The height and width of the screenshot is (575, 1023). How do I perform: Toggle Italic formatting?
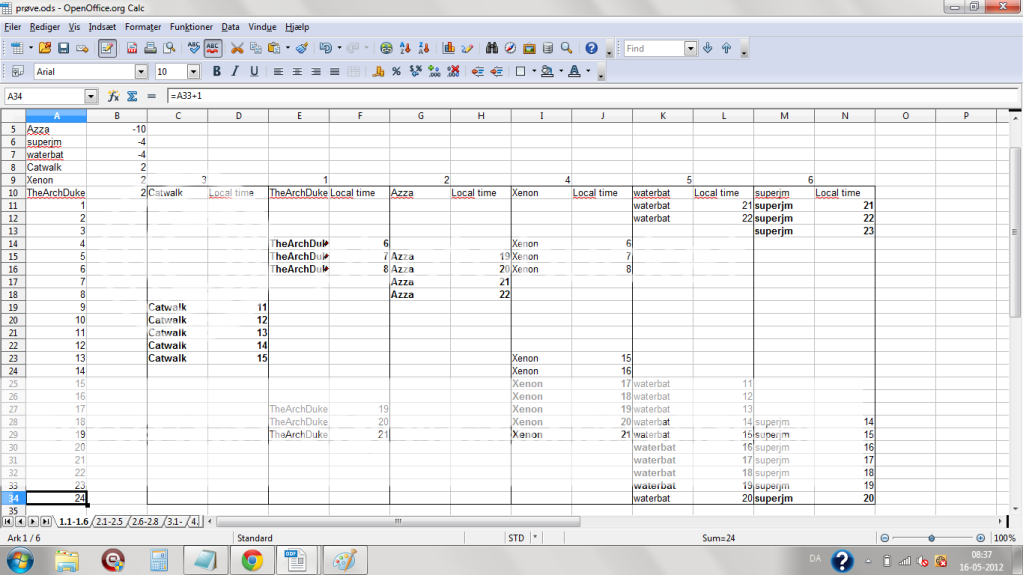(x=235, y=72)
